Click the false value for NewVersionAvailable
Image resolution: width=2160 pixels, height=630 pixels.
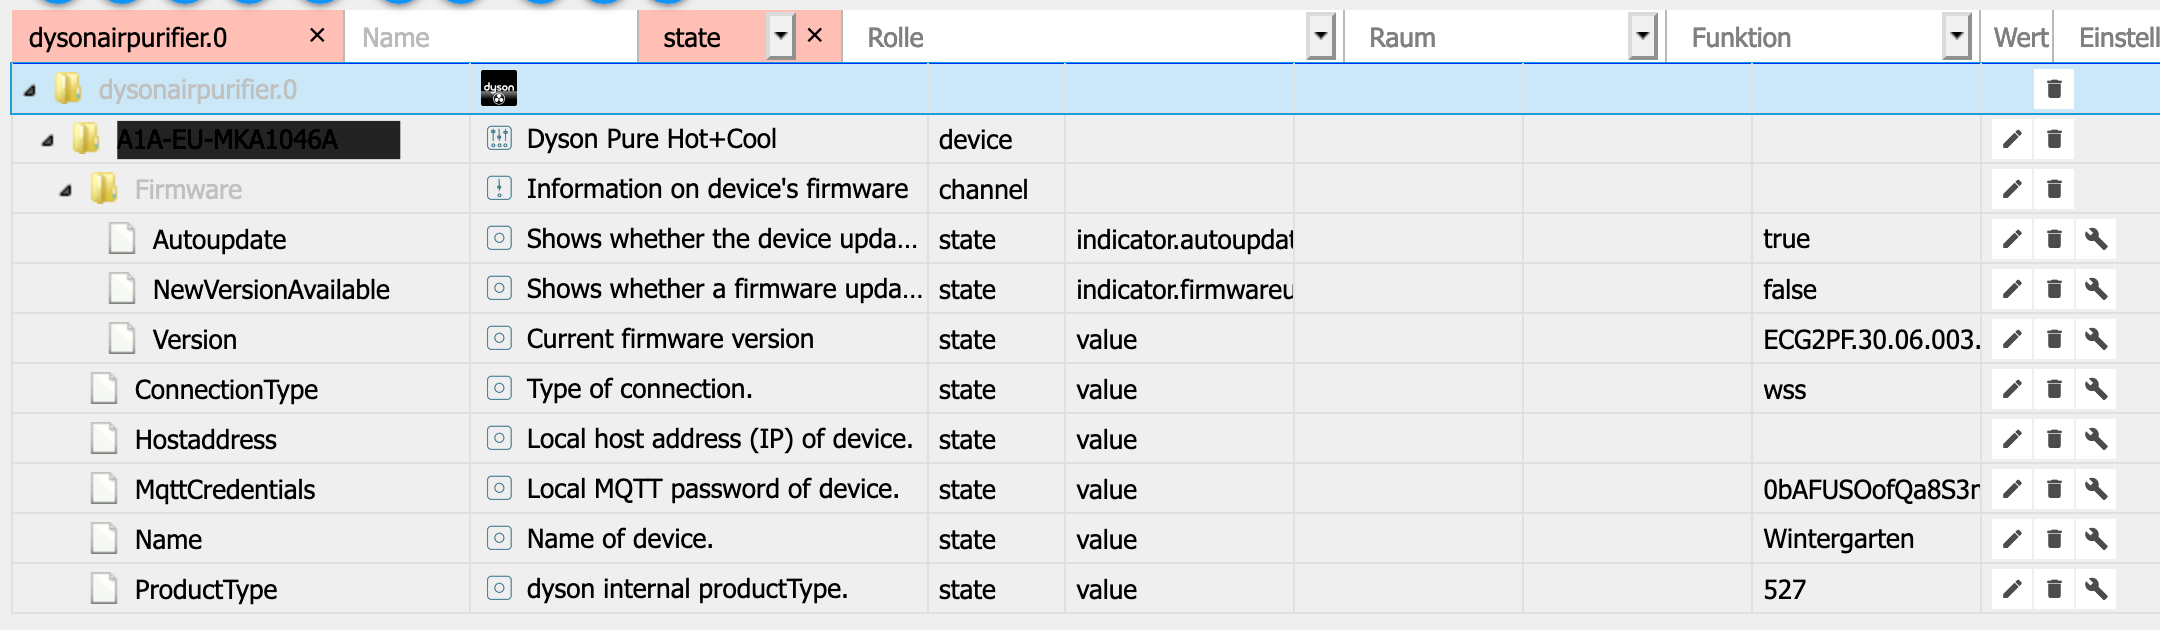[x=1789, y=289]
